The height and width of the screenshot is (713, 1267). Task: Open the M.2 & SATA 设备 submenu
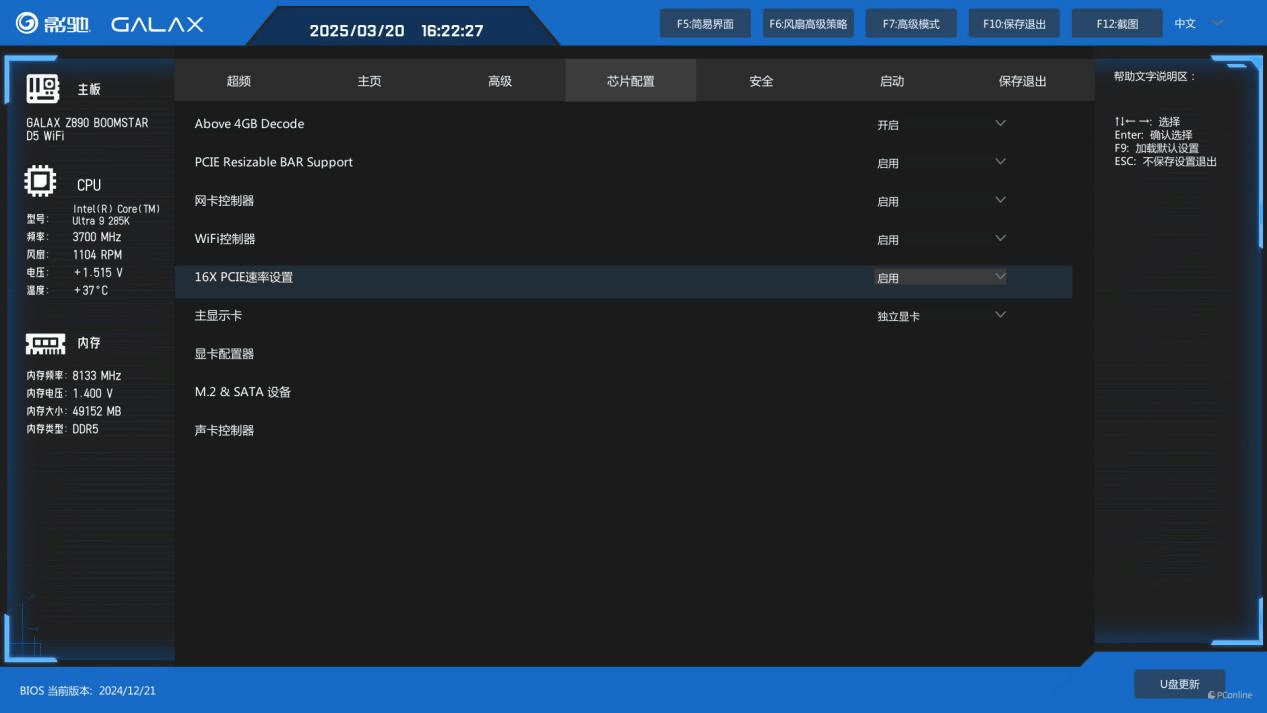[x=243, y=392]
